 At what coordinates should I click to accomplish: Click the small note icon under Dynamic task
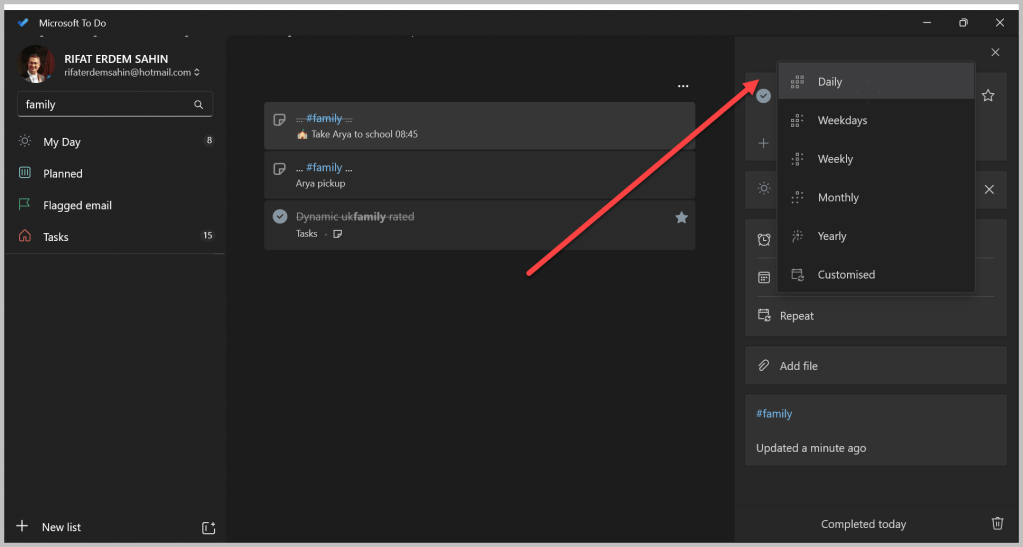[x=337, y=234]
